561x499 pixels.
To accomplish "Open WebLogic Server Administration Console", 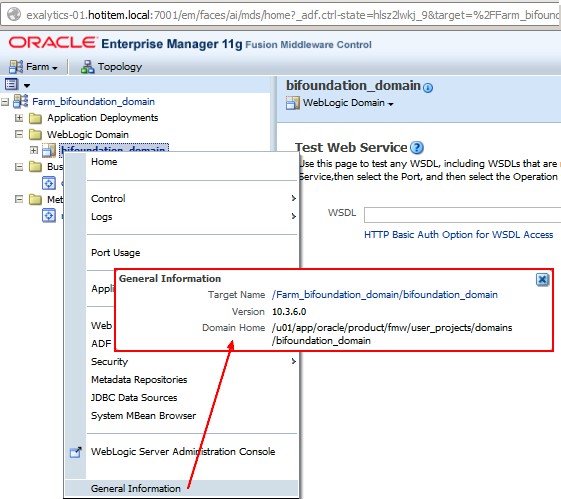I will tap(183, 452).
